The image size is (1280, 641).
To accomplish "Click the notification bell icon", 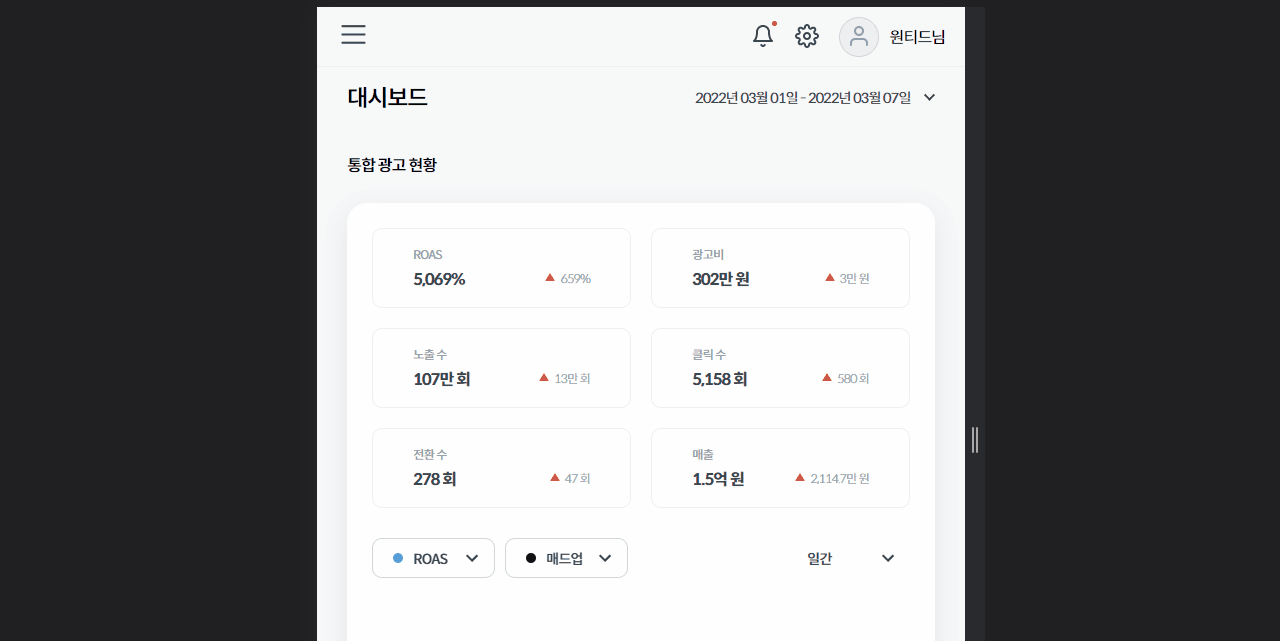I will pos(762,35).
